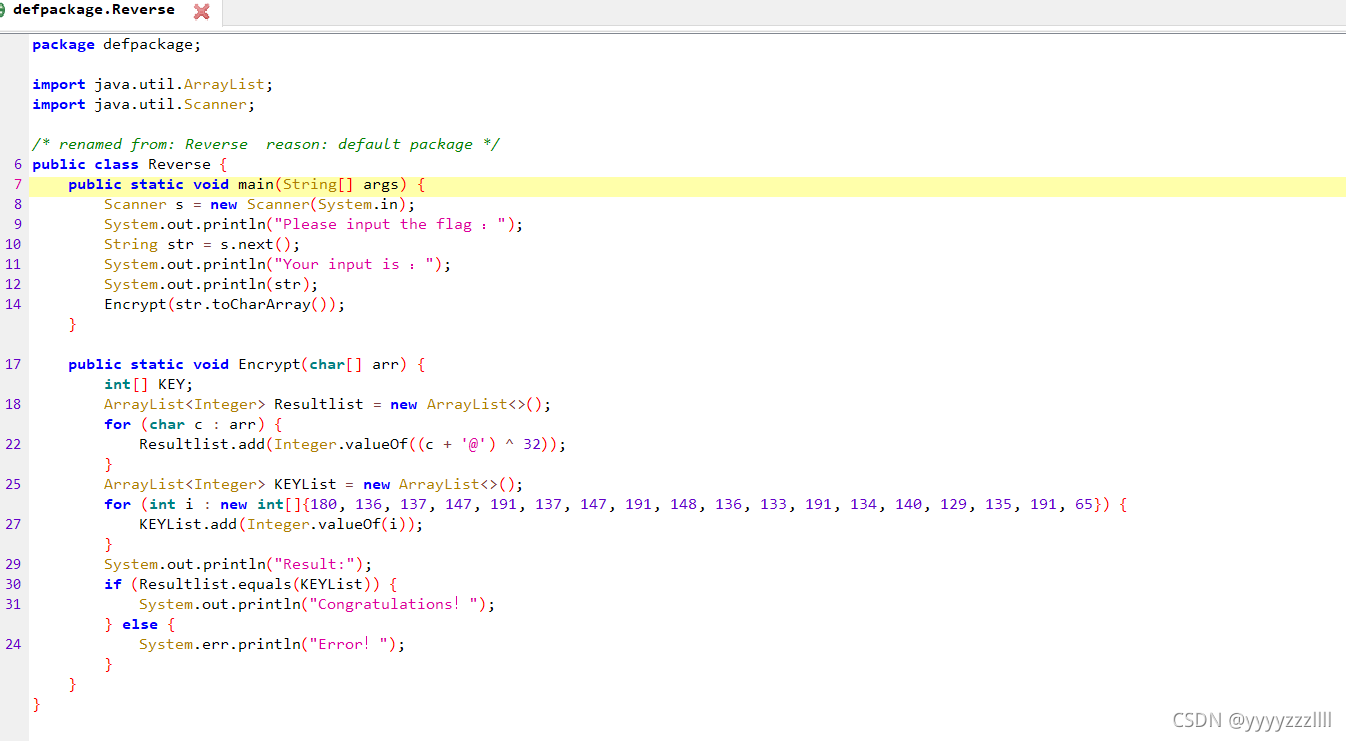This screenshot has width=1346, height=741.
Task: Click line number 12 in the gutter
Action: coord(13,284)
